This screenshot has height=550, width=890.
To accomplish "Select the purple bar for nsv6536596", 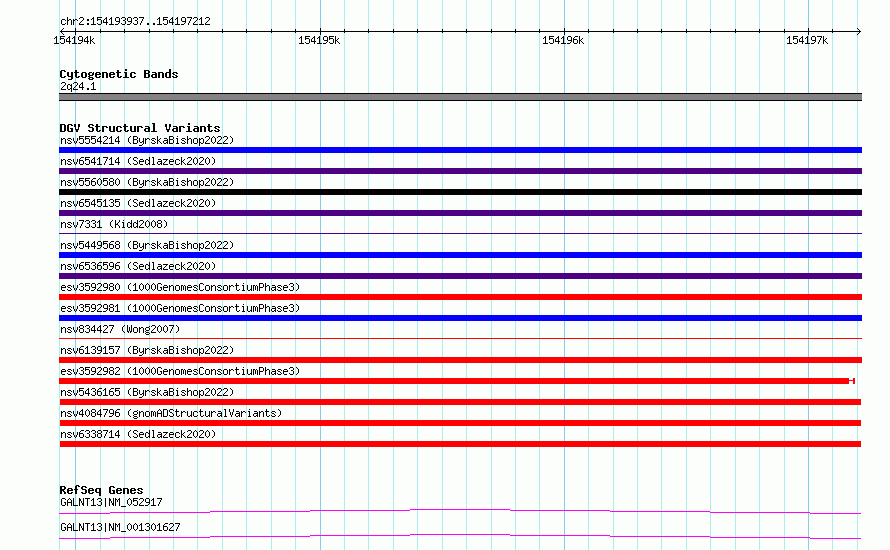I will [x=460, y=276].
